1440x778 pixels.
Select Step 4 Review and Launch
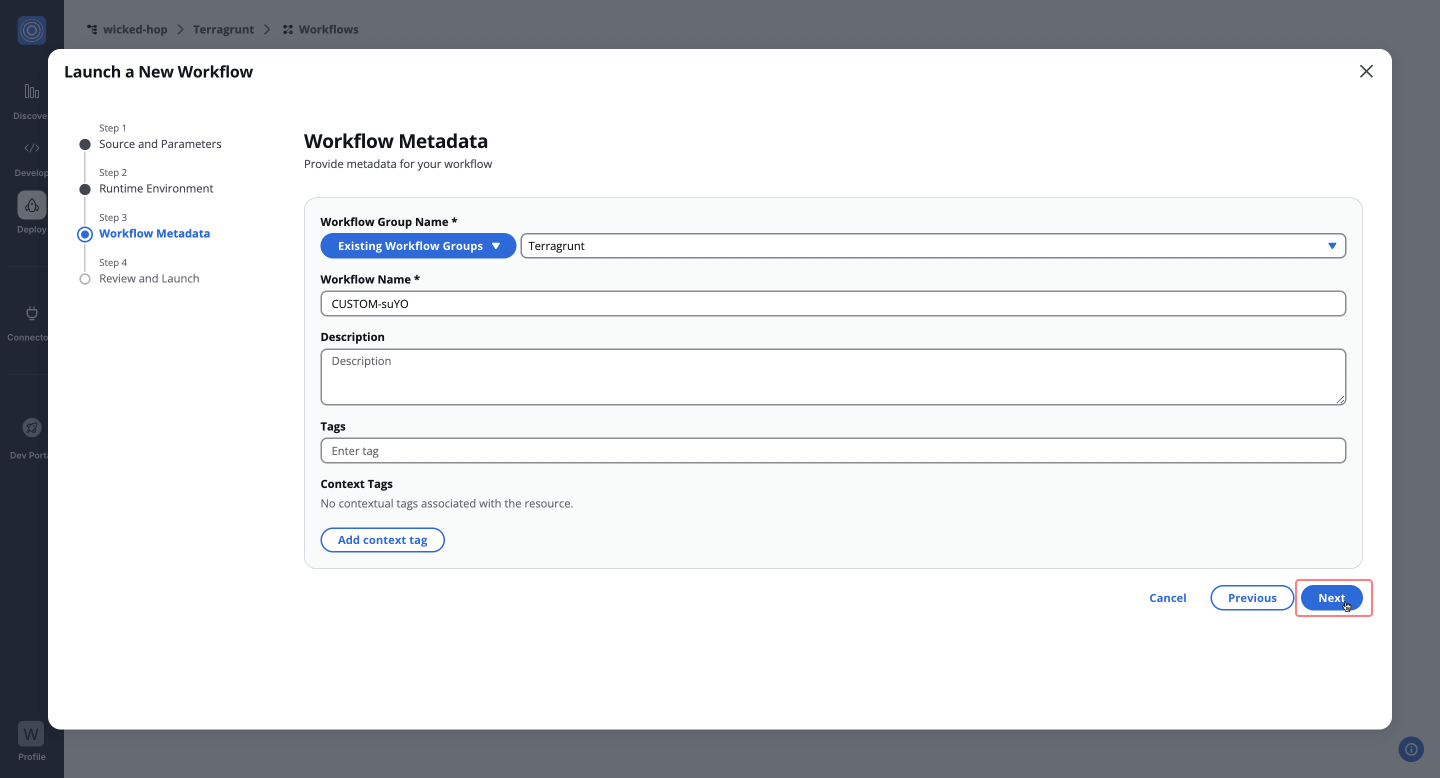pos(149,279)
